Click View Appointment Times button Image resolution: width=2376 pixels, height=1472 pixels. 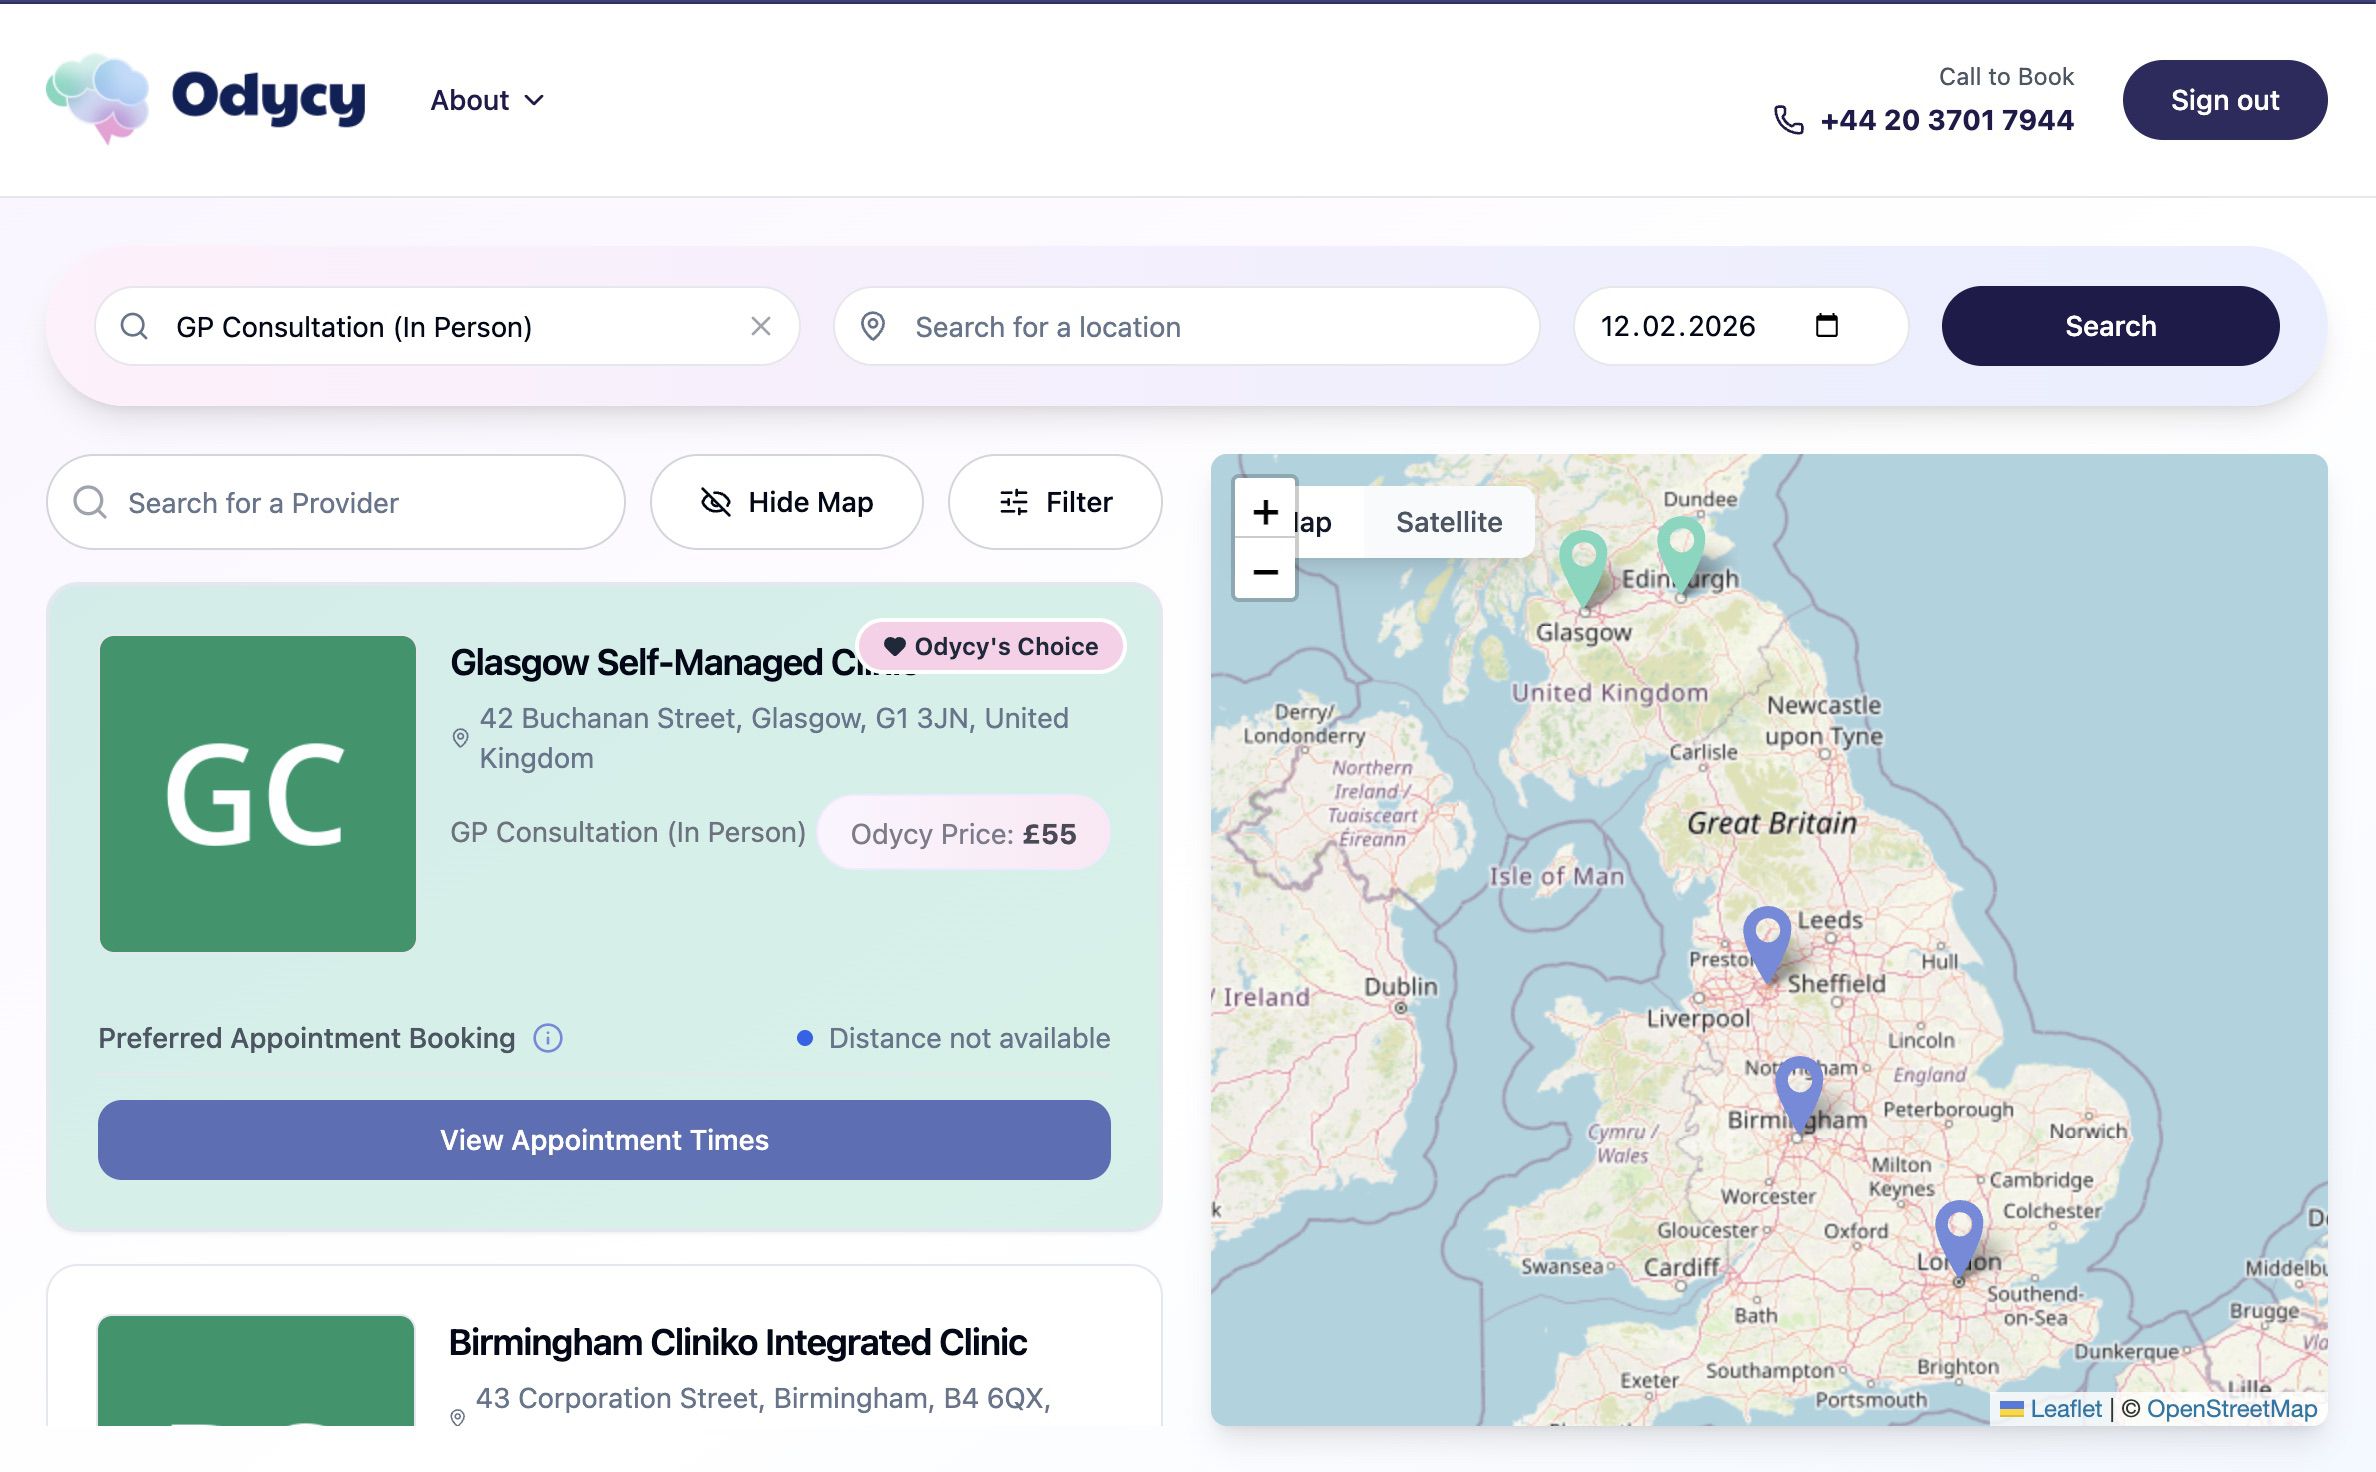[x=604, y=1140]
